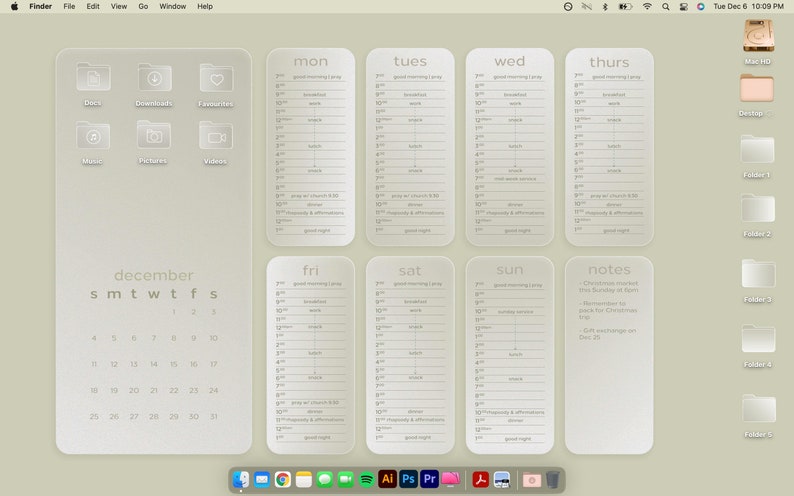Open Spotlight search magnifier
794x496 pixels.
coord(666,7)
